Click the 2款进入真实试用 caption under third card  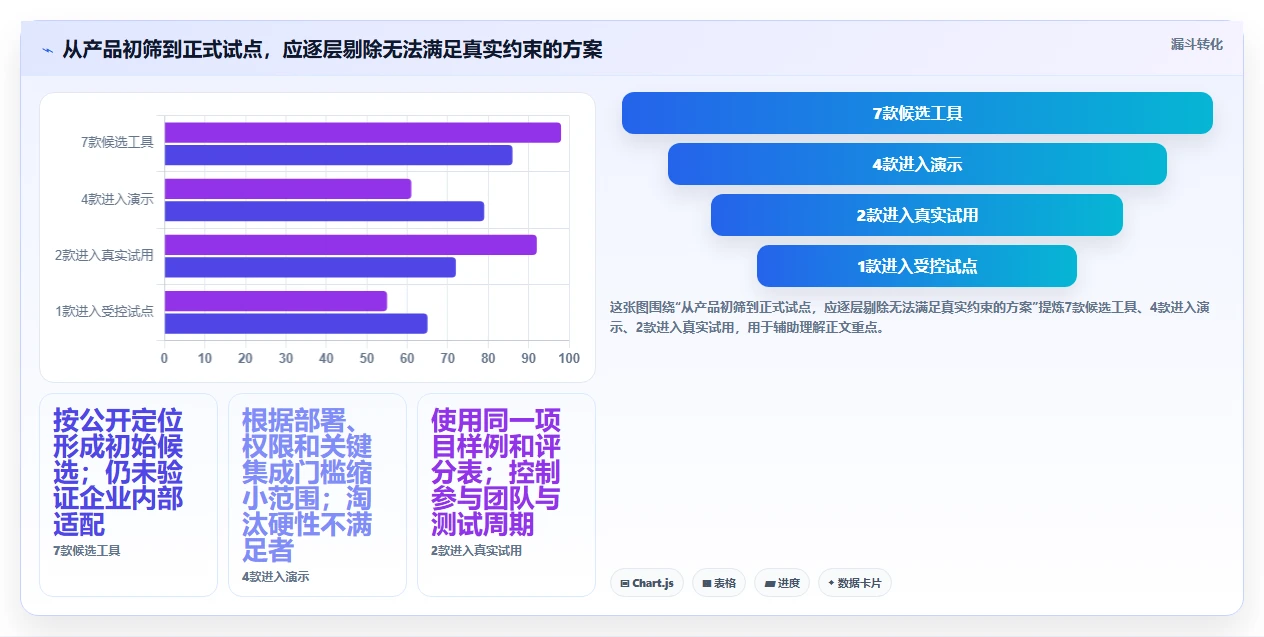[x=476, y=551]
